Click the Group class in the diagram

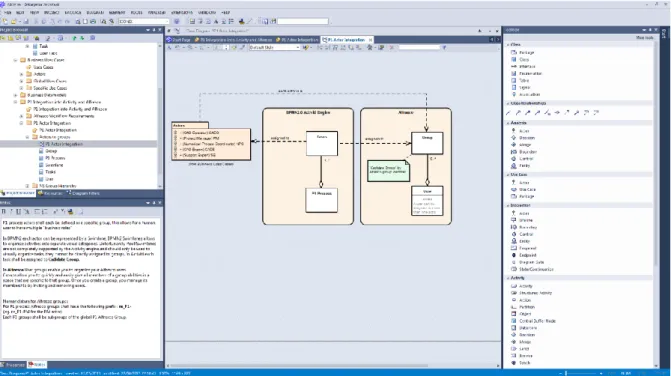[x=427, y=143]
